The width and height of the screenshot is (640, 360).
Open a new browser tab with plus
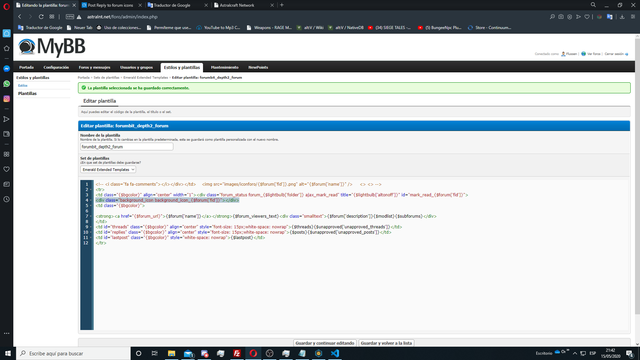pos(282,5)
